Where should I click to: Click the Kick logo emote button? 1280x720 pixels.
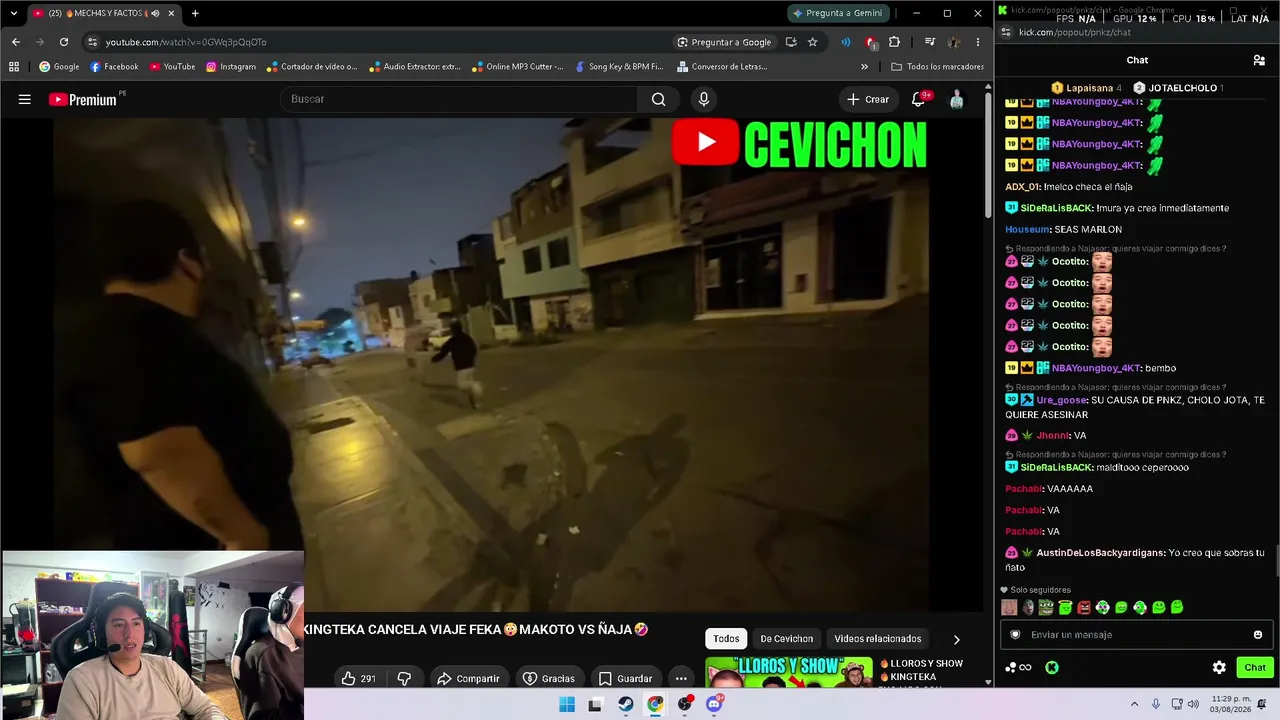[x=1052, y=667]
